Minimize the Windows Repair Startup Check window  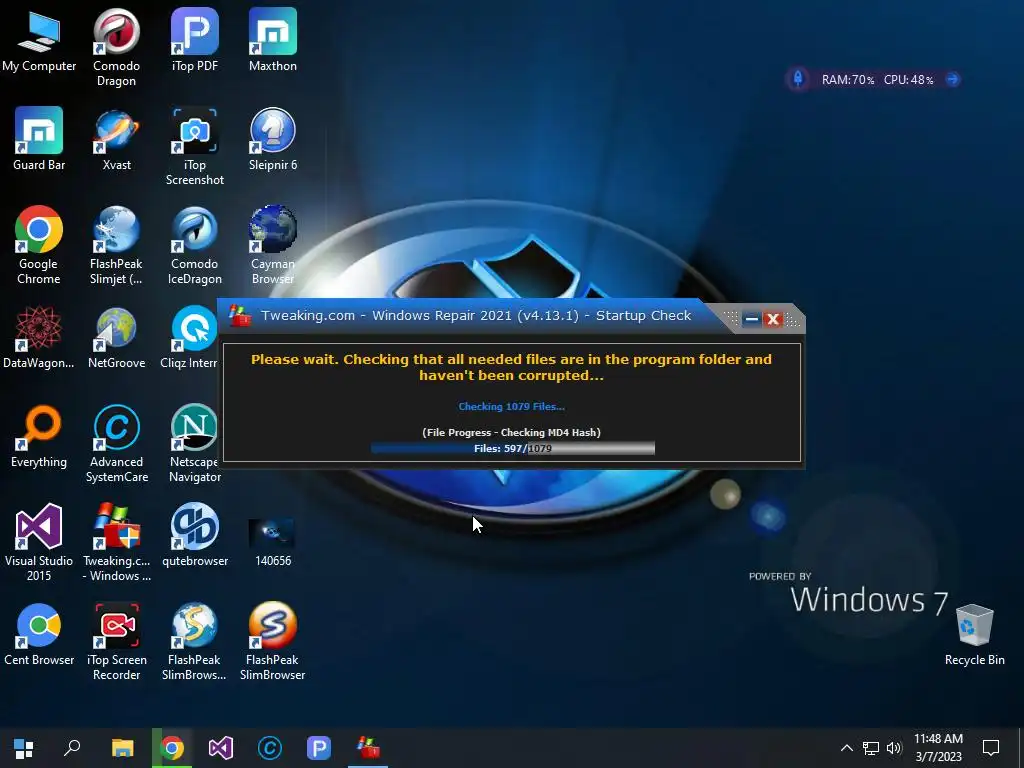[x=752, y=319]
